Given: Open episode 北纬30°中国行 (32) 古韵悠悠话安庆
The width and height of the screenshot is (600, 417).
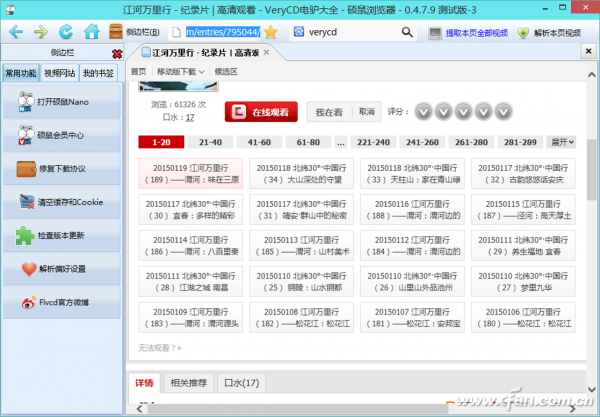Looking at the screenshot, I should (x=523, y=174).
